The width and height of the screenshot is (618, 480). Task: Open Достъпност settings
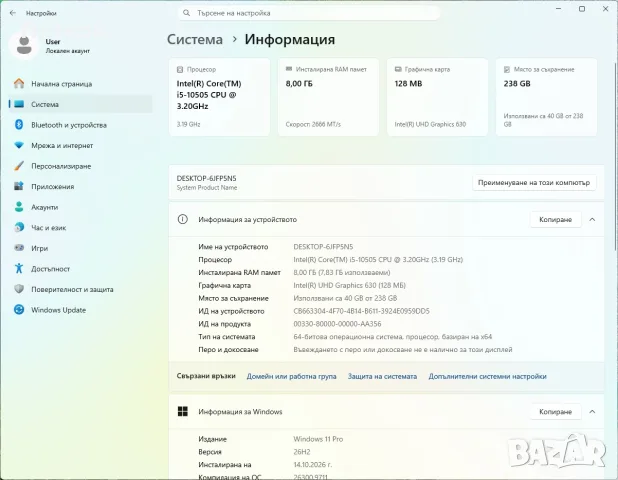point(80,268)
